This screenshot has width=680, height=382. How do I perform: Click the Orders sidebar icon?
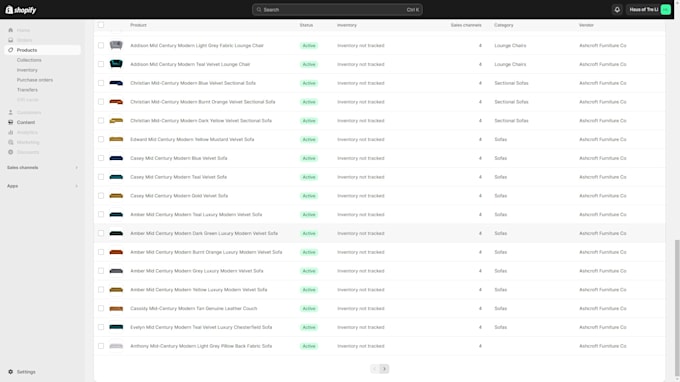[11, 40]
